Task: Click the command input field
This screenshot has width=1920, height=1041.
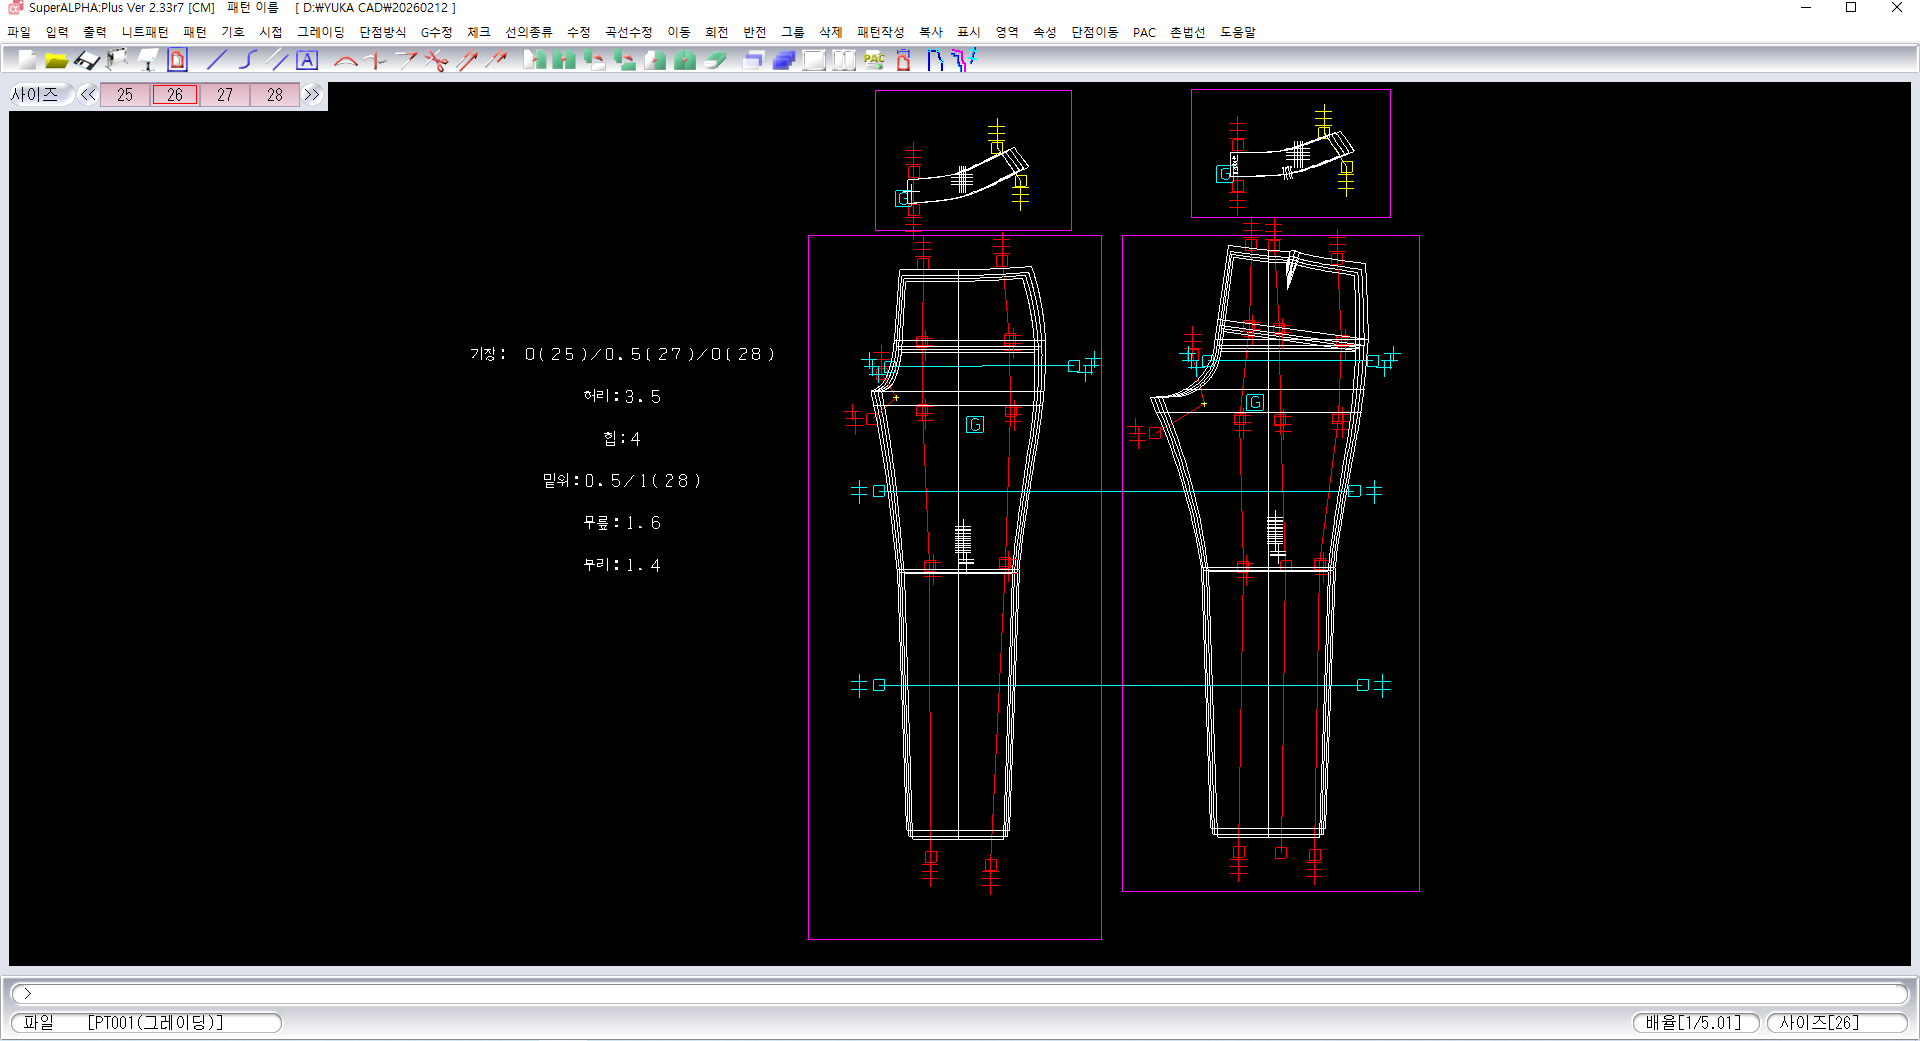Action: 960,993
